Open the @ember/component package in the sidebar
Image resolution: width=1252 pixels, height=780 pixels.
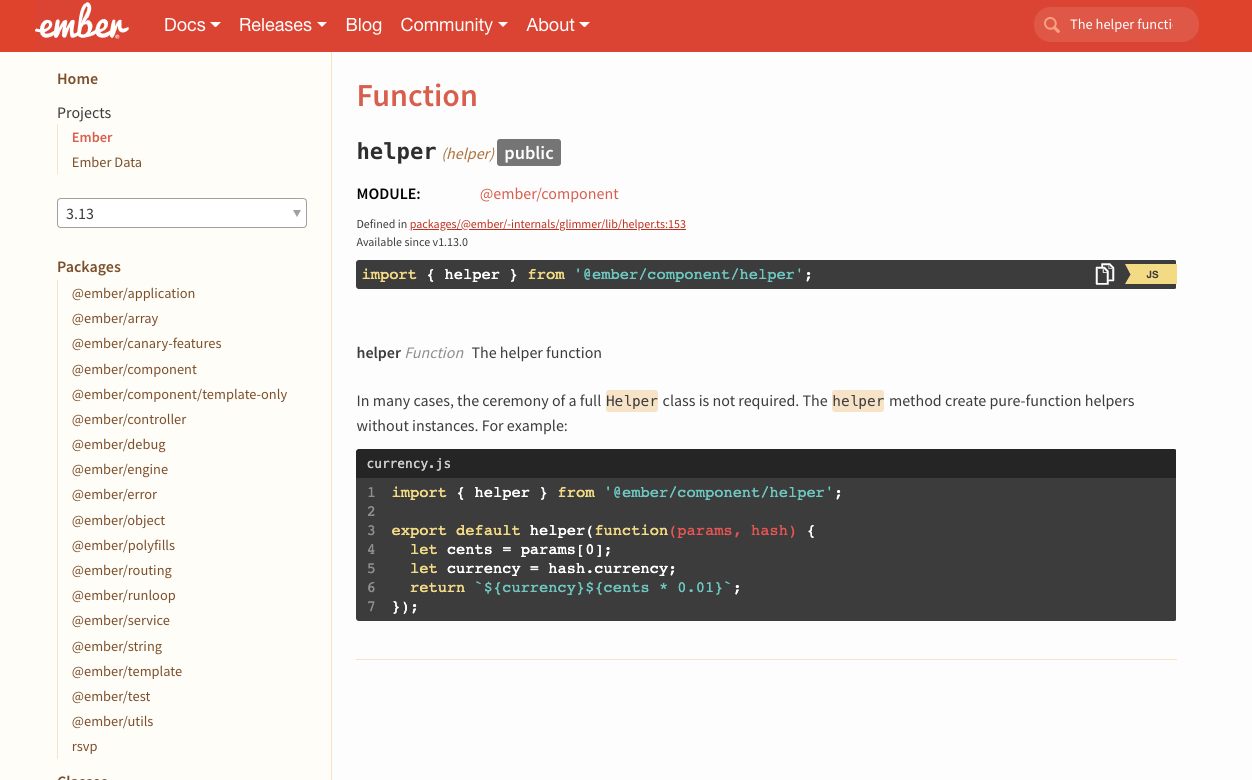click(134, 369)
